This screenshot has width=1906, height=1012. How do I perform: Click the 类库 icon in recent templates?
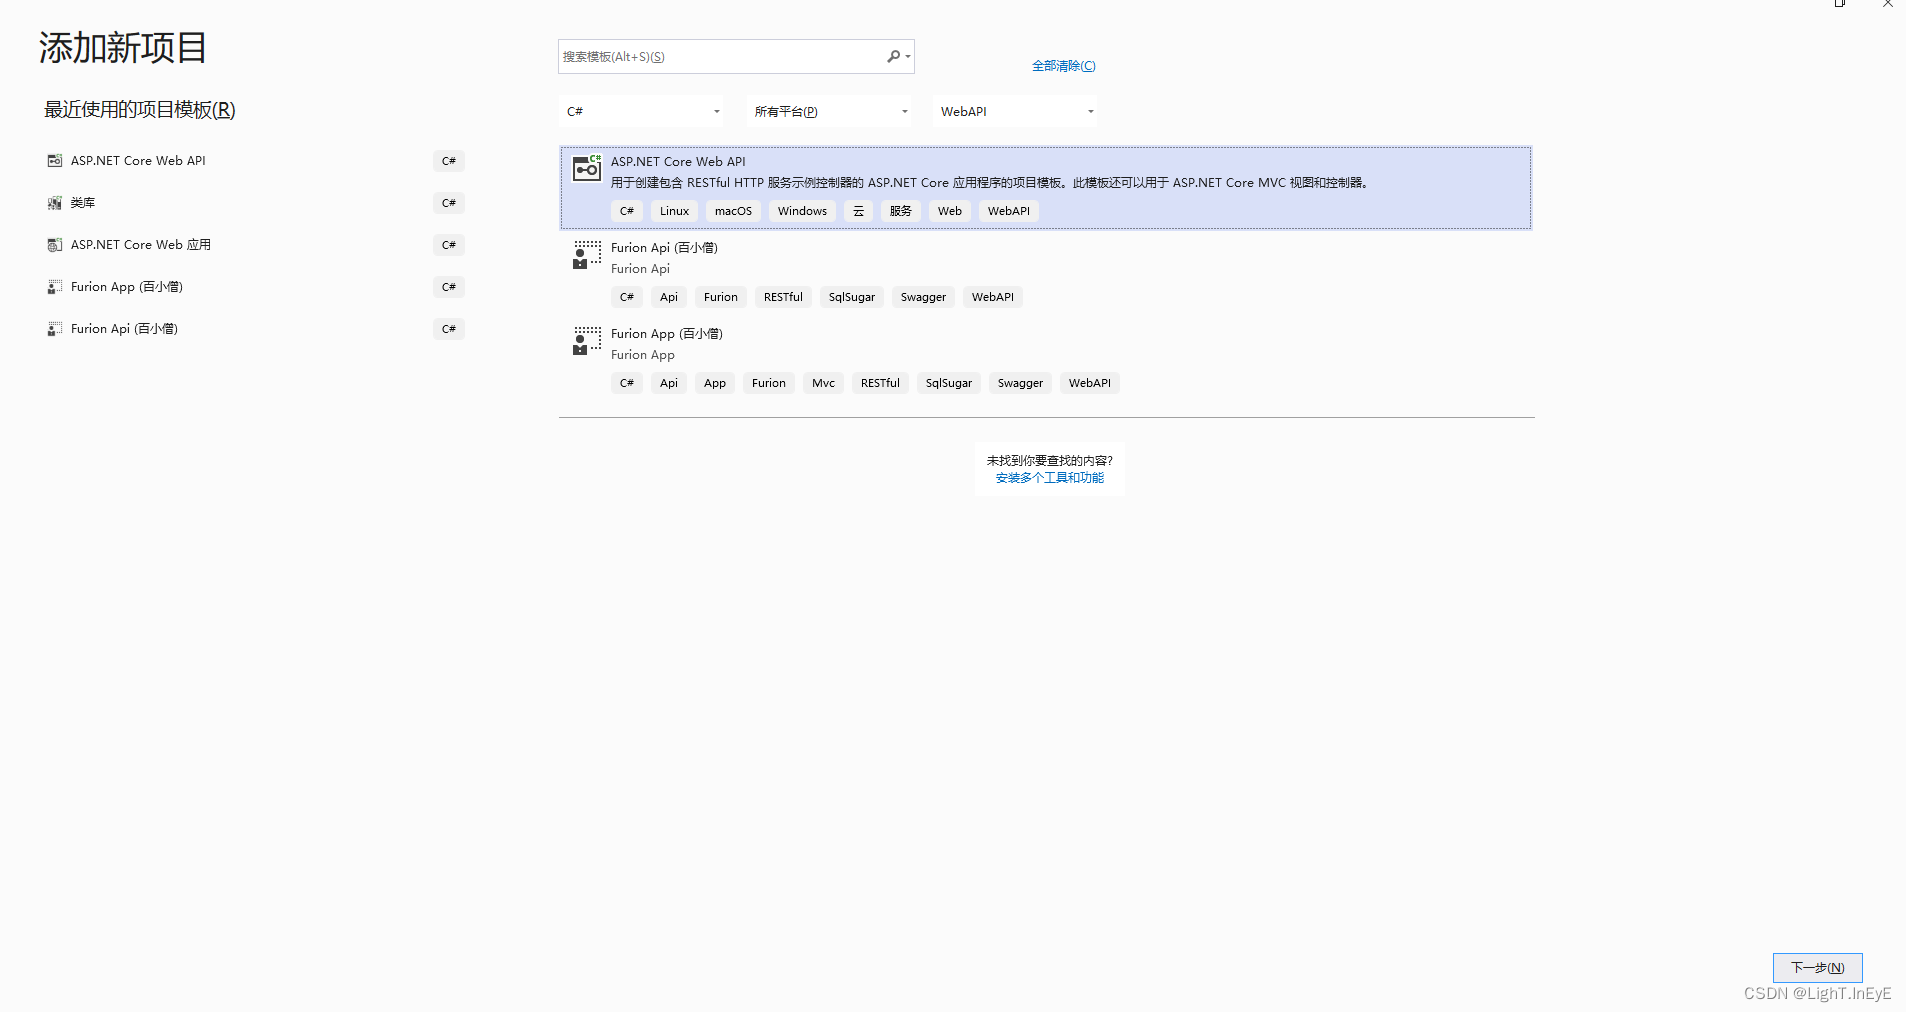55,203
